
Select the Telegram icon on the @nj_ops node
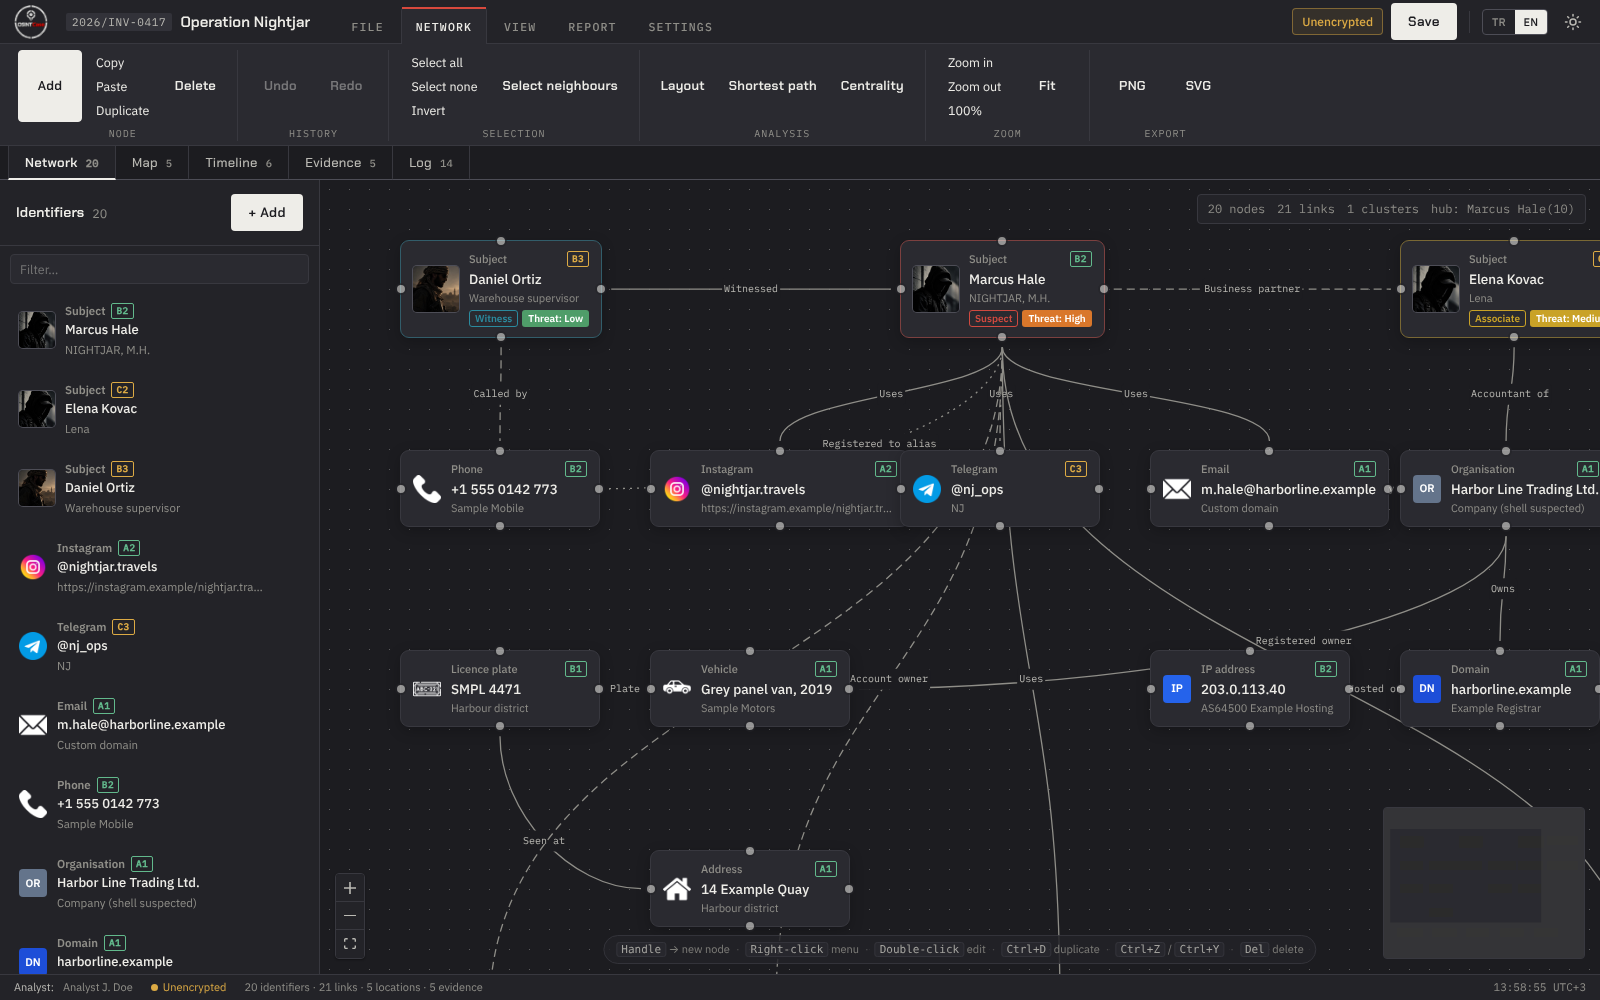(927, 489)
